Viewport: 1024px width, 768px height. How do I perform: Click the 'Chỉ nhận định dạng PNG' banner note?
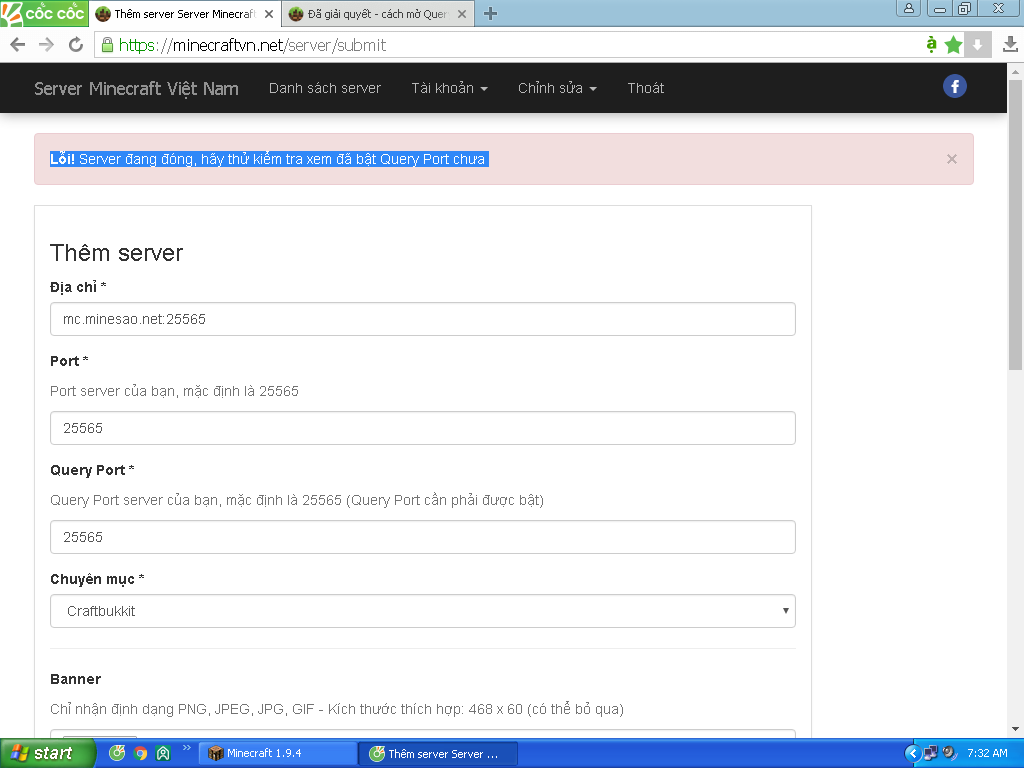click(x=337, y=709)
